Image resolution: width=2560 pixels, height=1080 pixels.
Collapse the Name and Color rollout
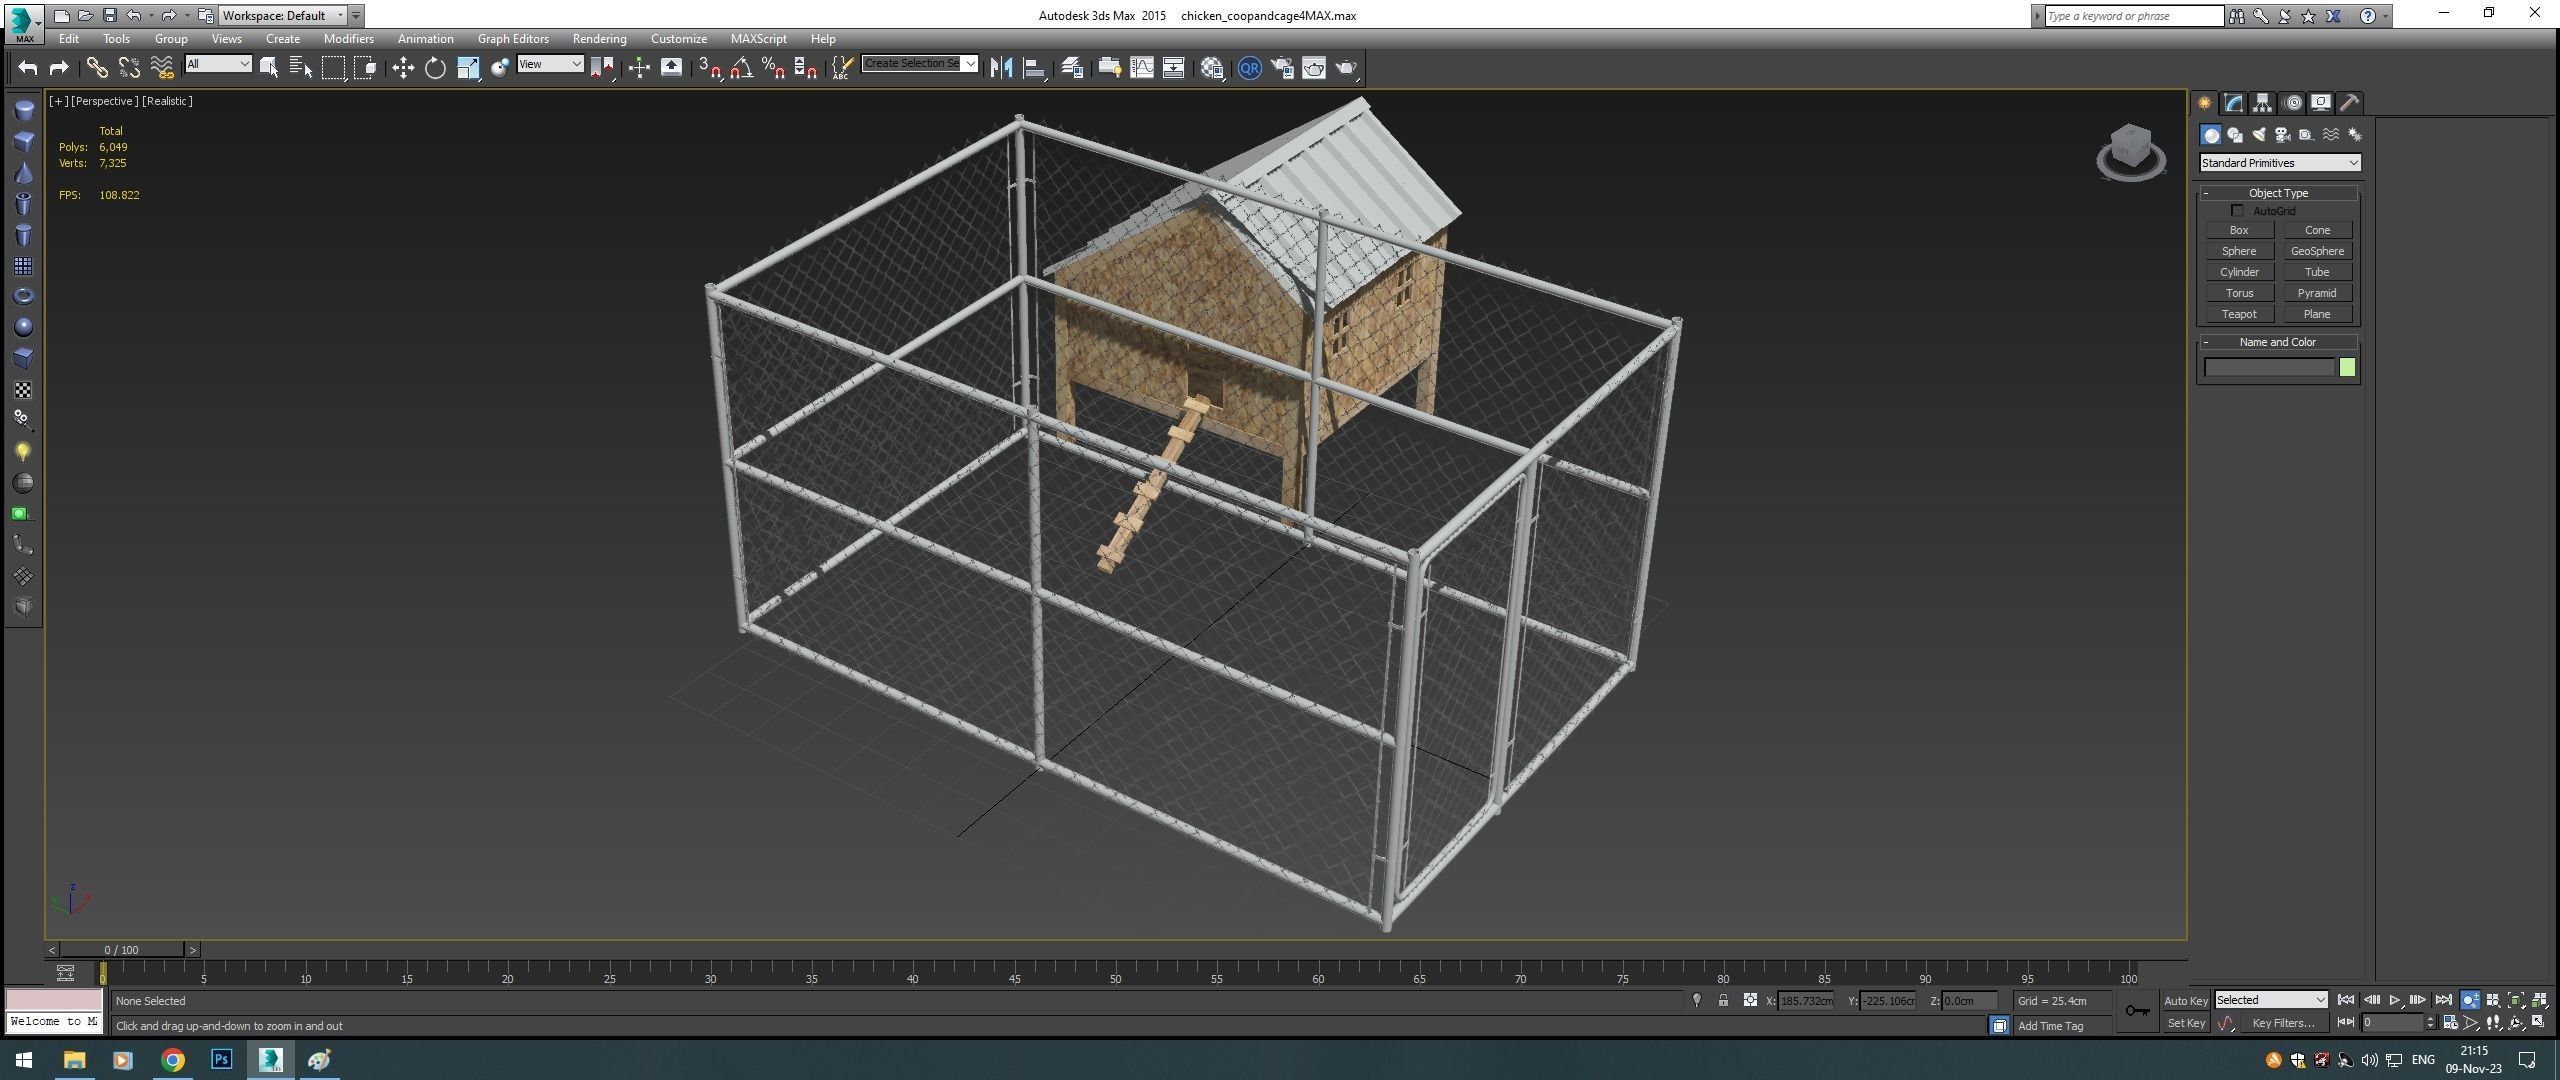[2278, 342]
